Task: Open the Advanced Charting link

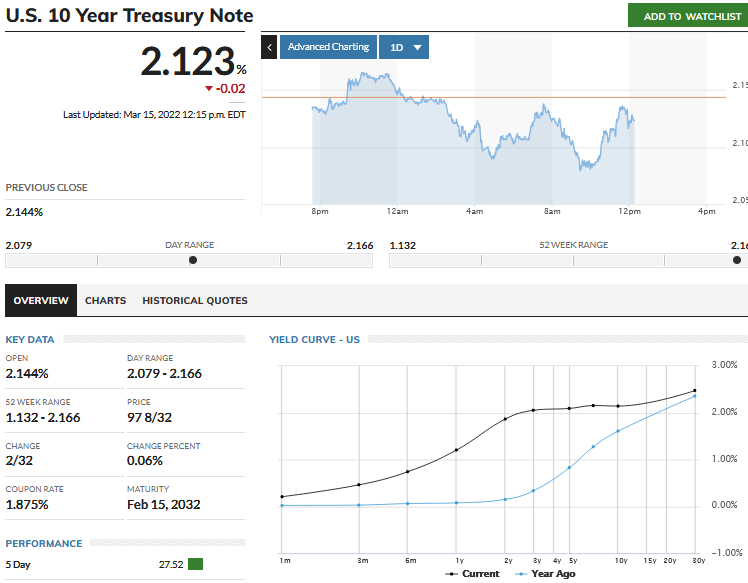Action: [328, 47]
